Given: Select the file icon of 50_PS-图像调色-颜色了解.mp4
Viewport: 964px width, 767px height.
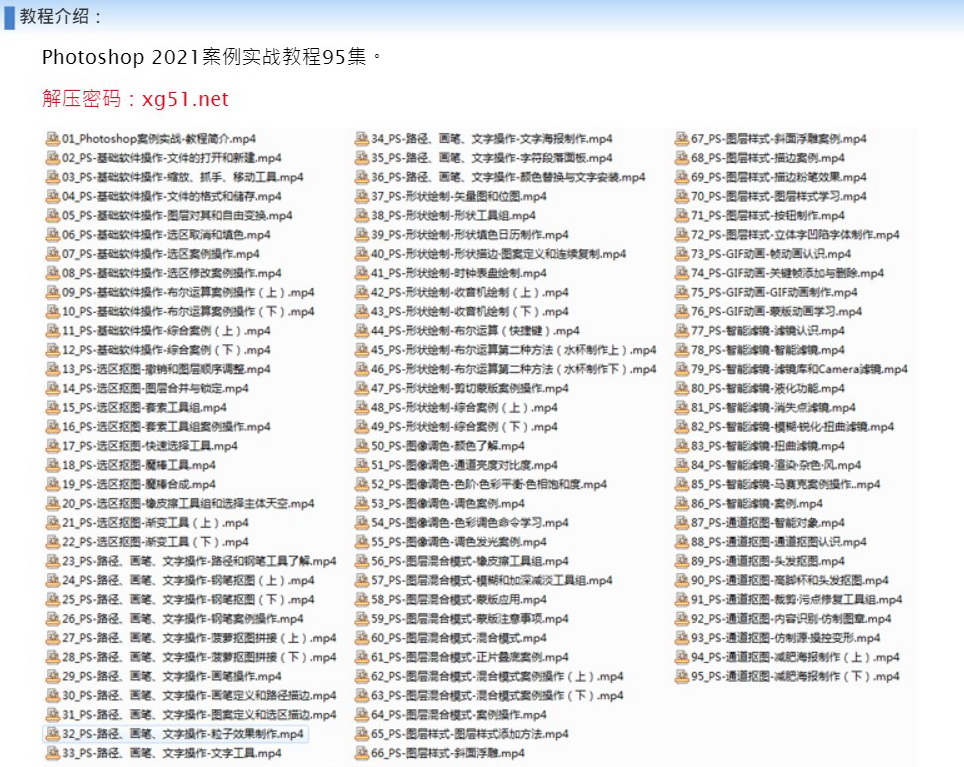Looking at the screenshot, I should (362, 446).
